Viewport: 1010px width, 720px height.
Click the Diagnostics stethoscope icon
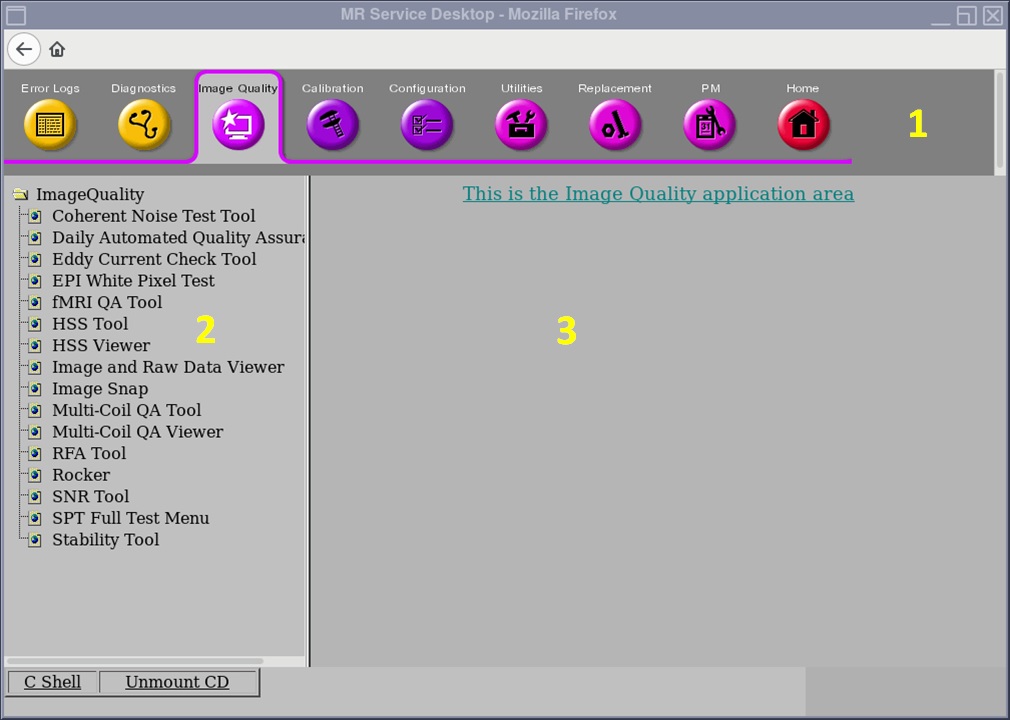coord(144,125)
